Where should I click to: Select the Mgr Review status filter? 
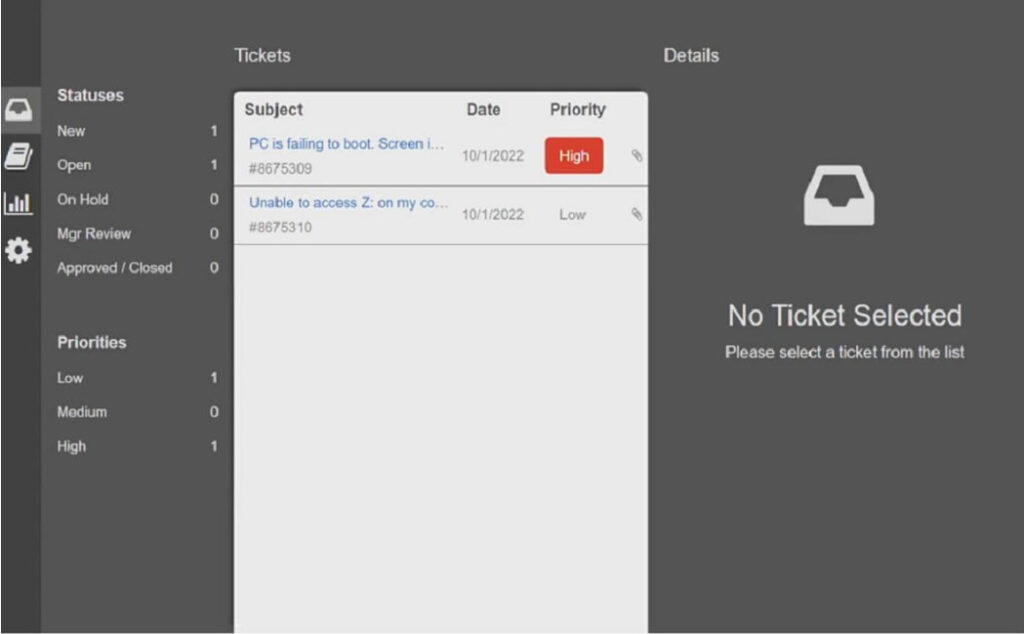[x=94, y=234]
